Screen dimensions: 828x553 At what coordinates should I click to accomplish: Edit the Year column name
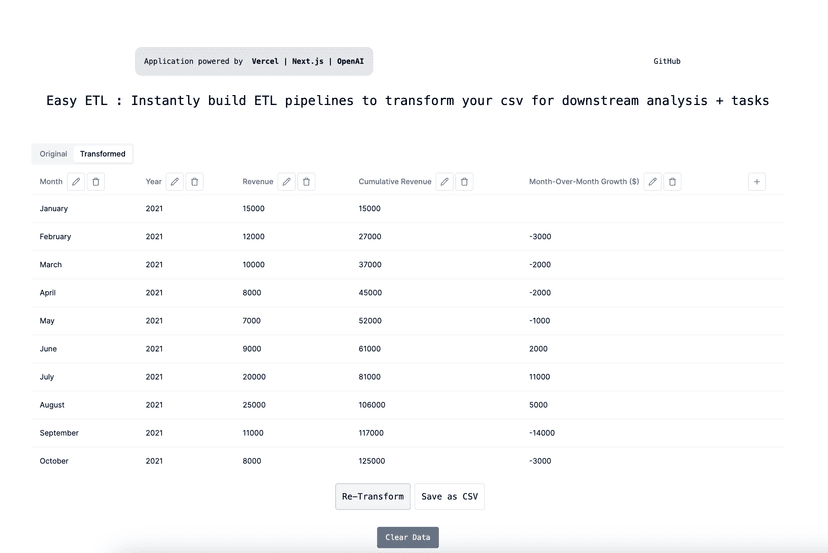pos(175,182)
